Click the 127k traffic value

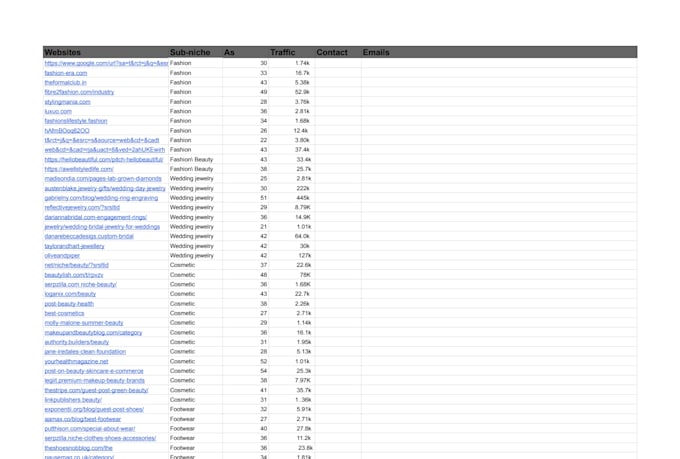click(305, 256)
